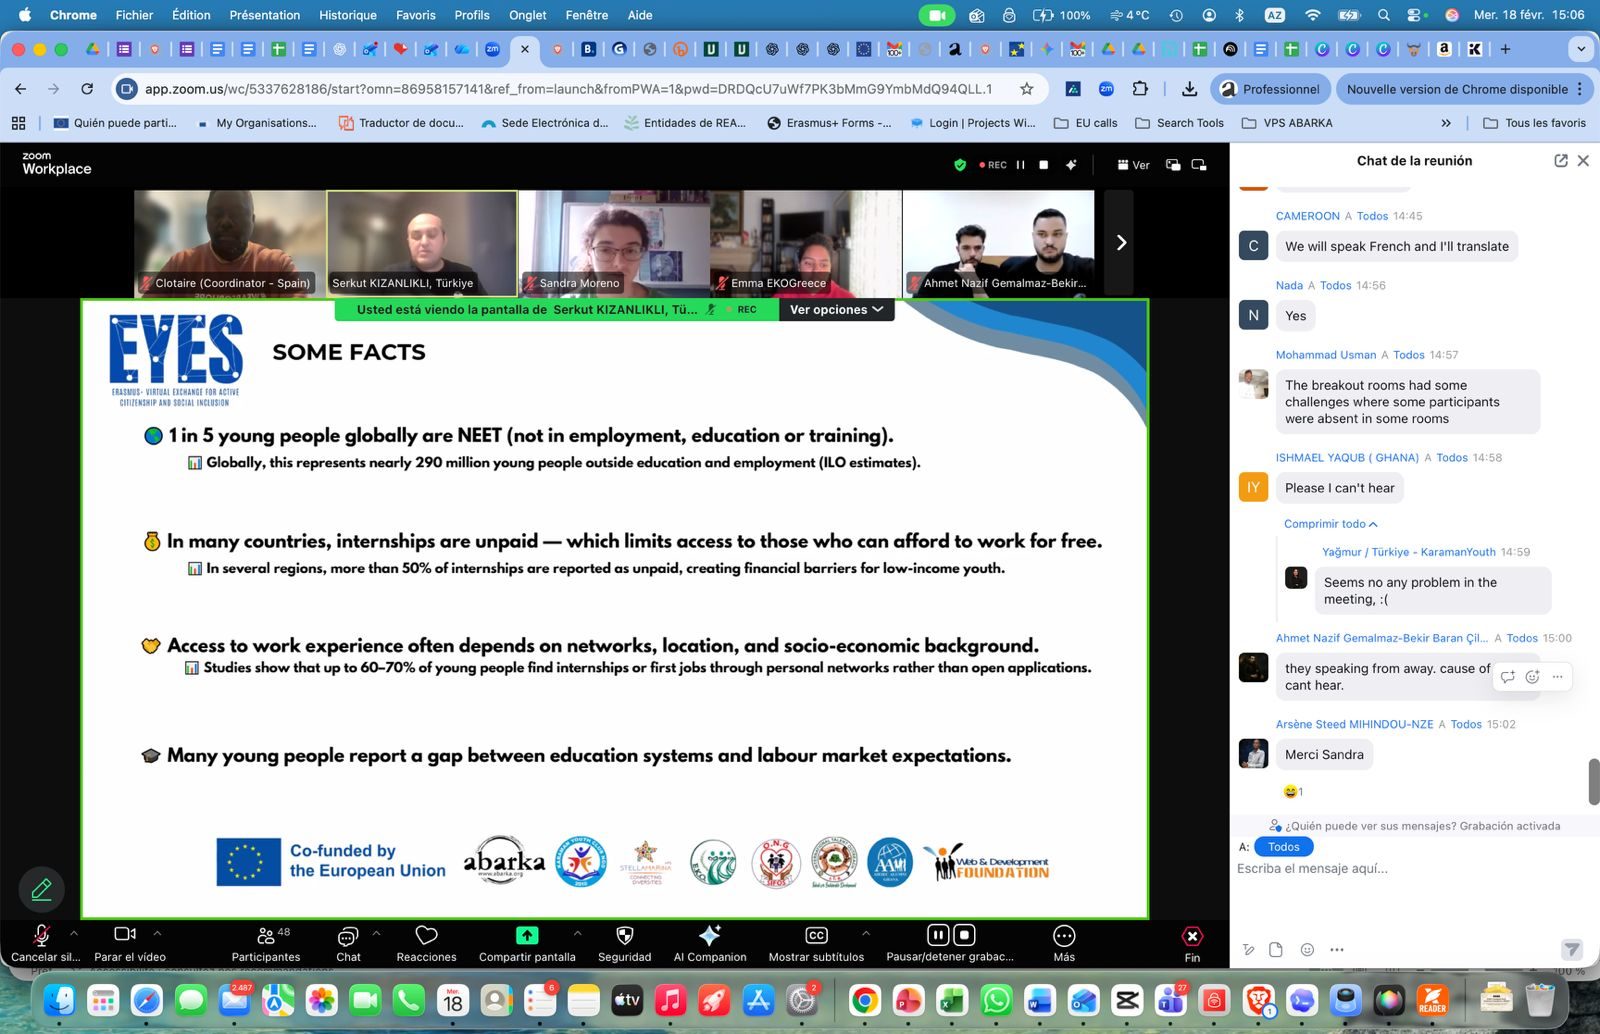Viewport: 1600px width, 1034px height.
Task: Expand the Ver opciones dropdown
Action: coord(837,310)
